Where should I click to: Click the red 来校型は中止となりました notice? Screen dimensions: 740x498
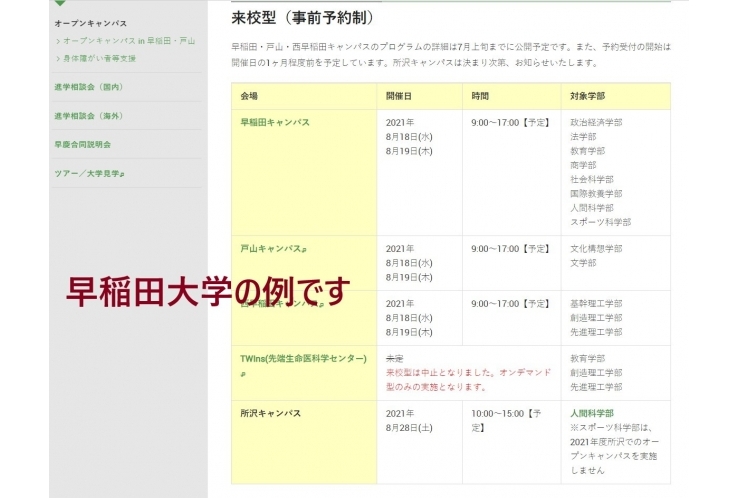(x=468, y=380)
